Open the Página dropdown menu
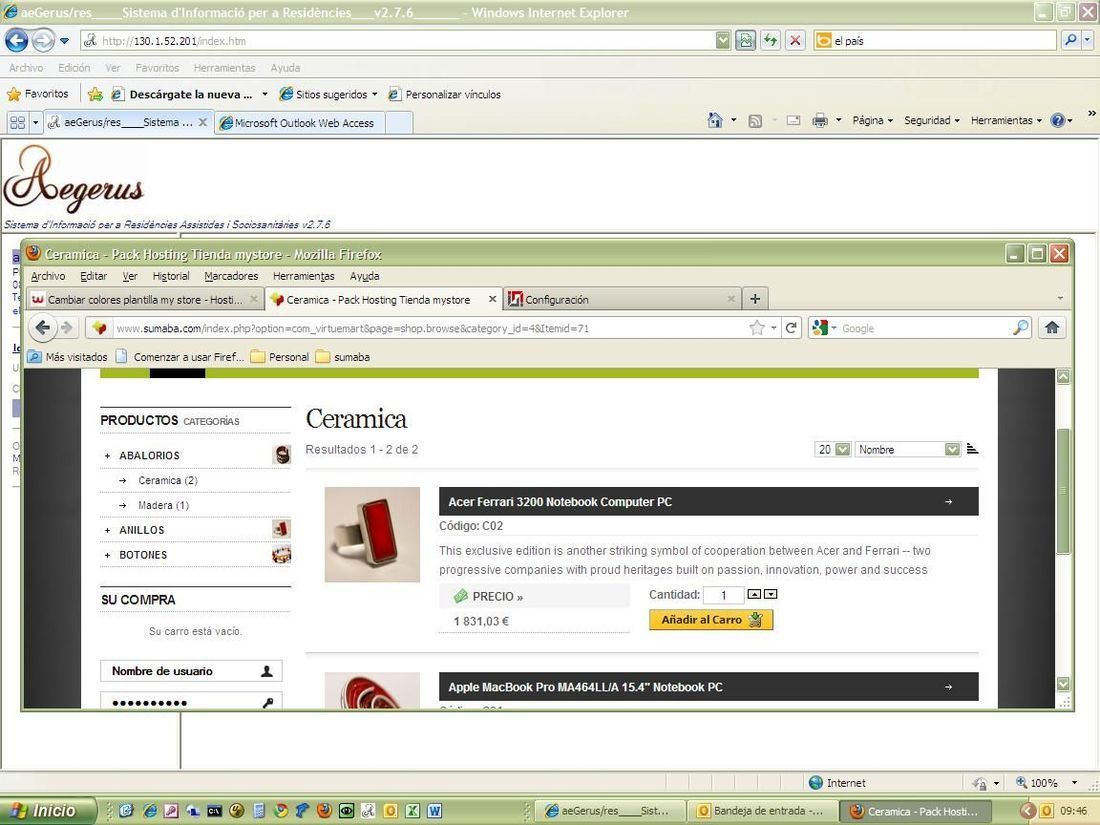 [873, 121]
